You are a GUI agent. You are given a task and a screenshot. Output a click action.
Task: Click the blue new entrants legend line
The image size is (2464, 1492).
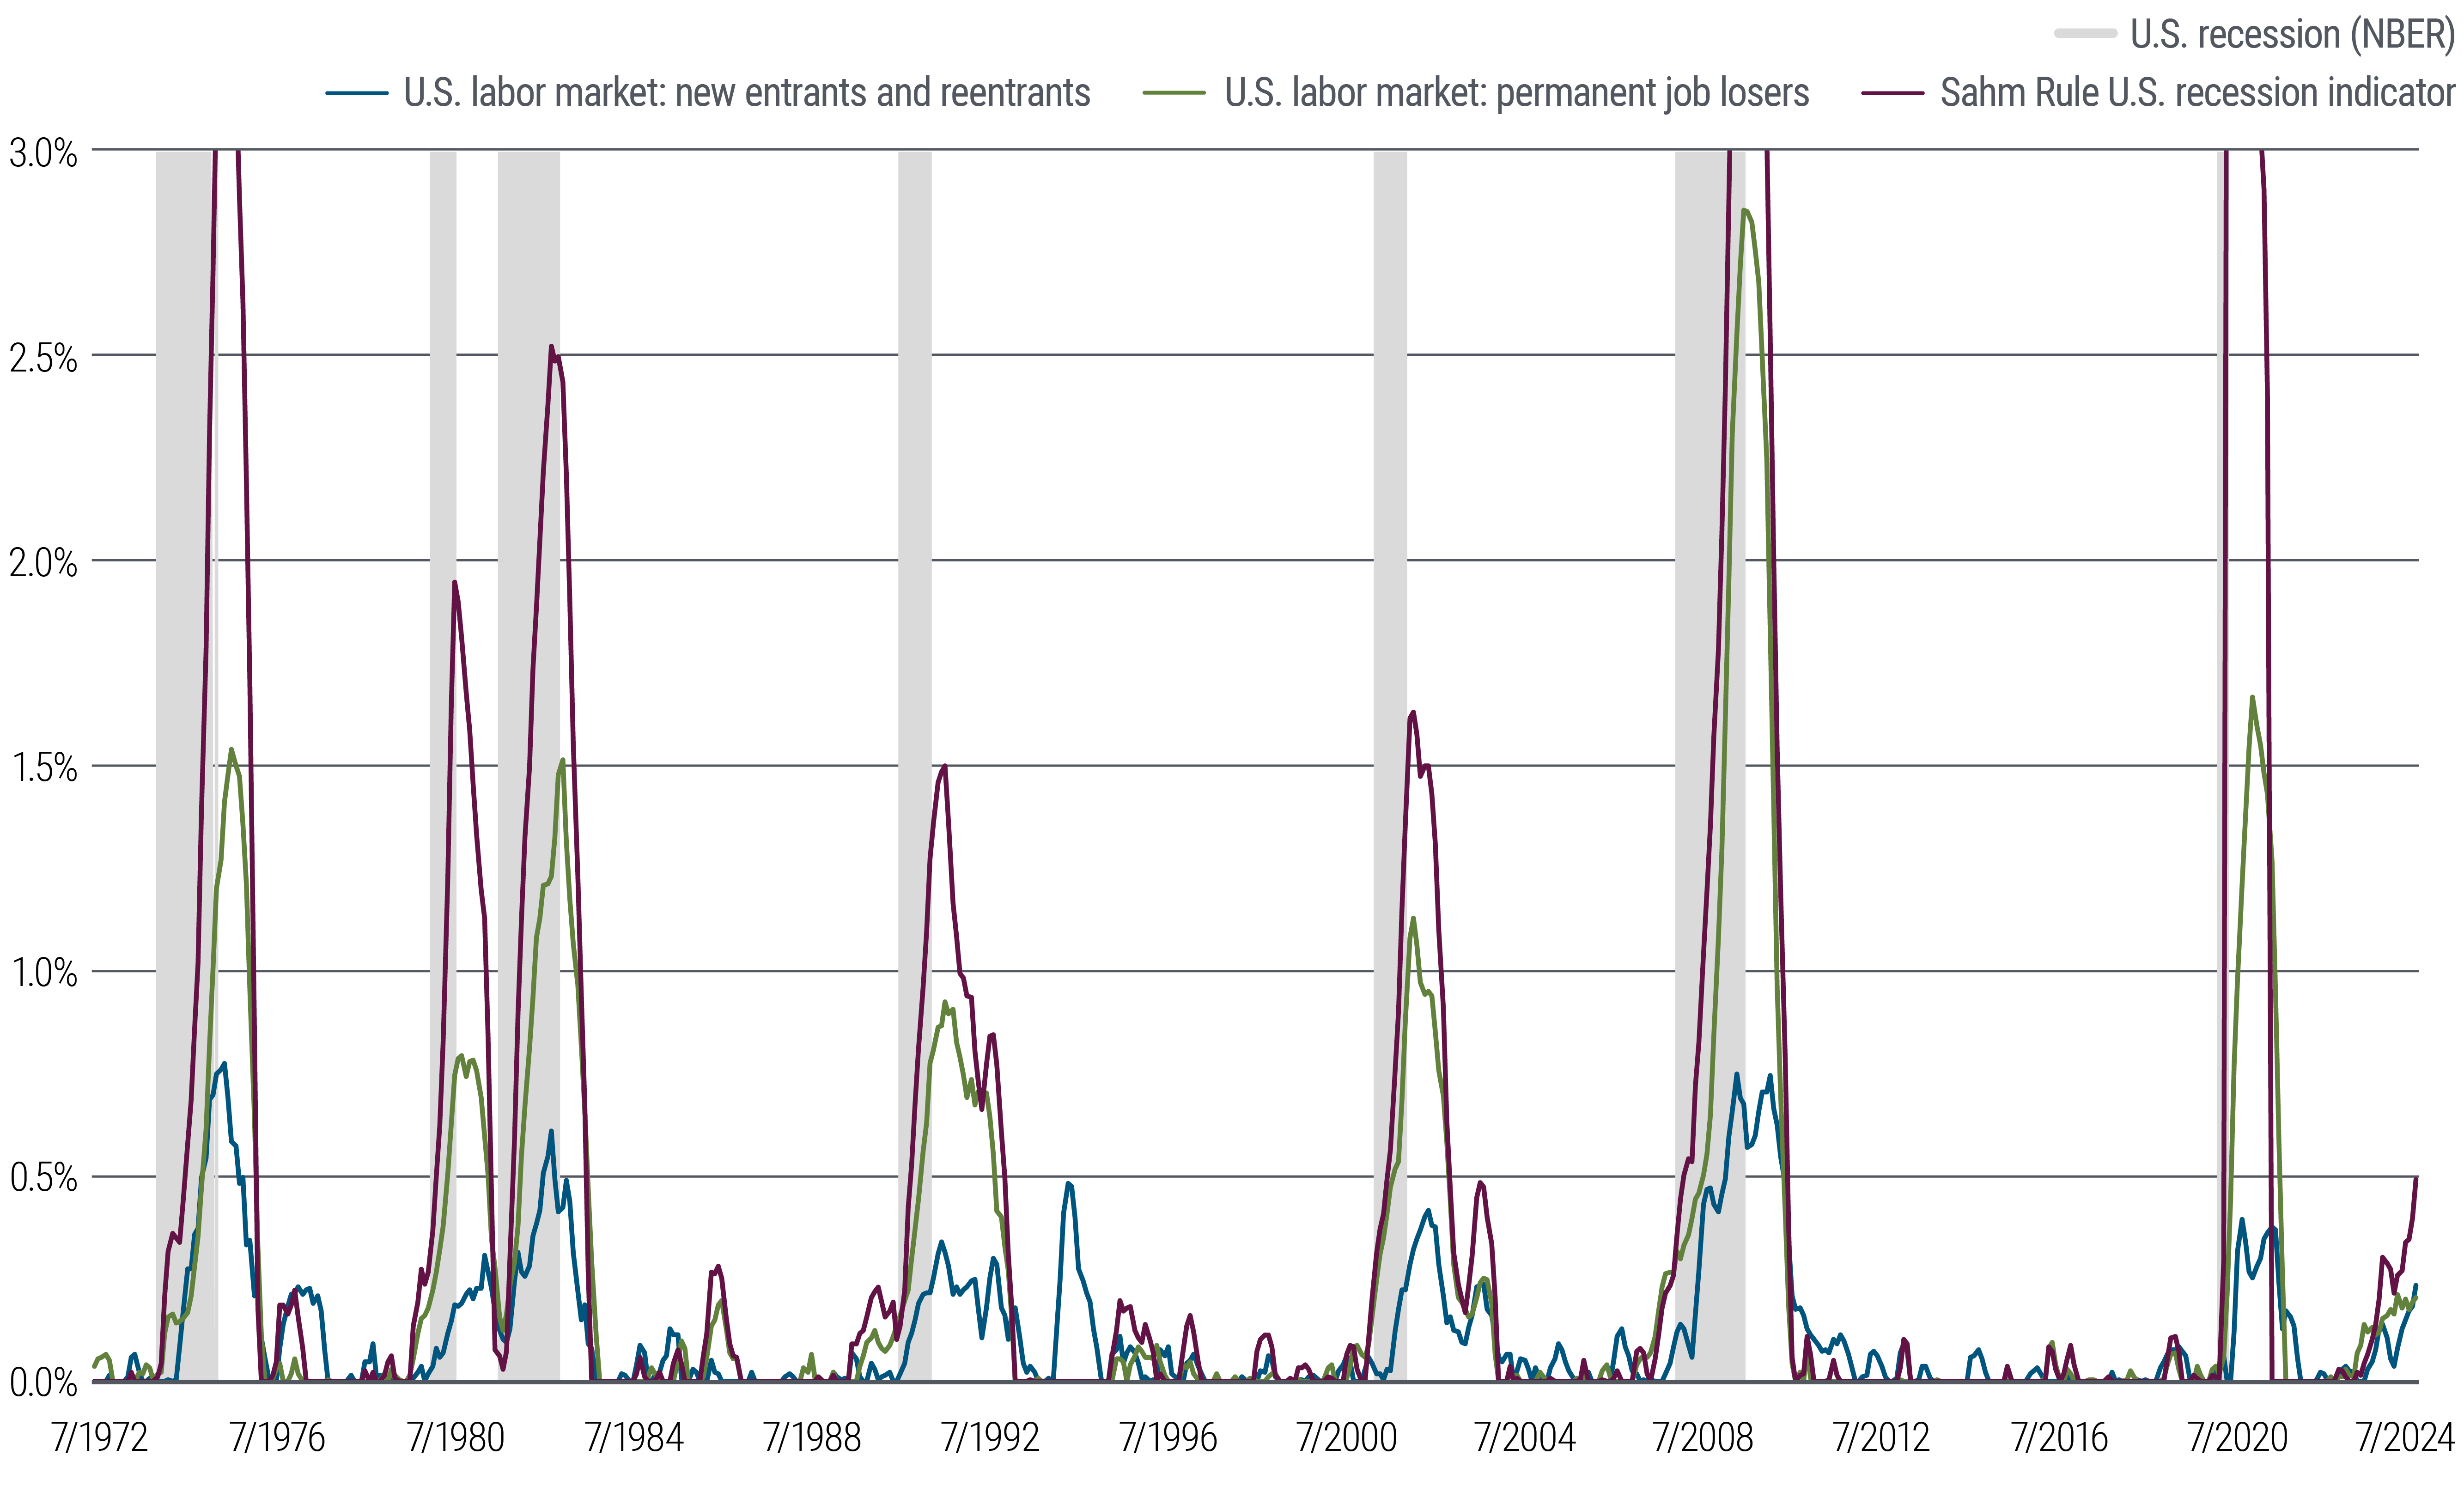[357, 93]
